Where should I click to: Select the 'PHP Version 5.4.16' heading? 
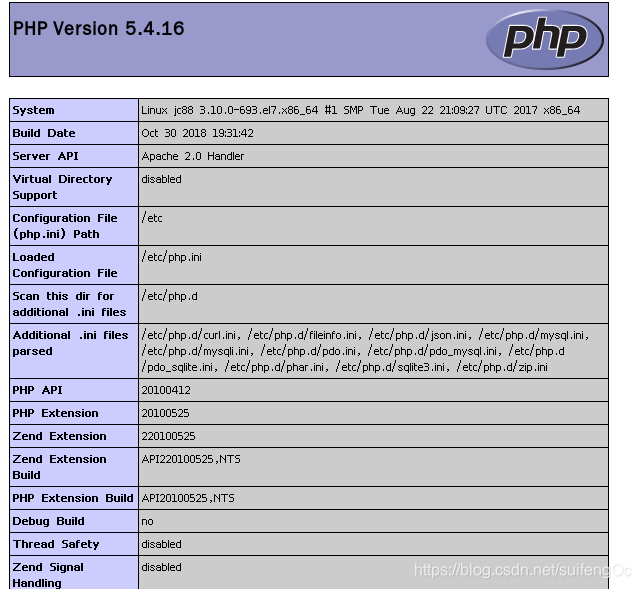click(99, 29)
